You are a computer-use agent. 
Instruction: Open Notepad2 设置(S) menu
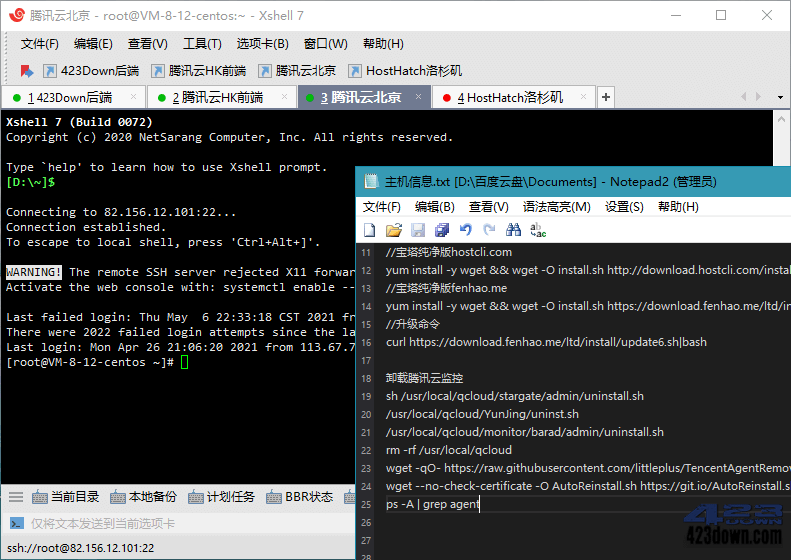[x=624, y=207]
